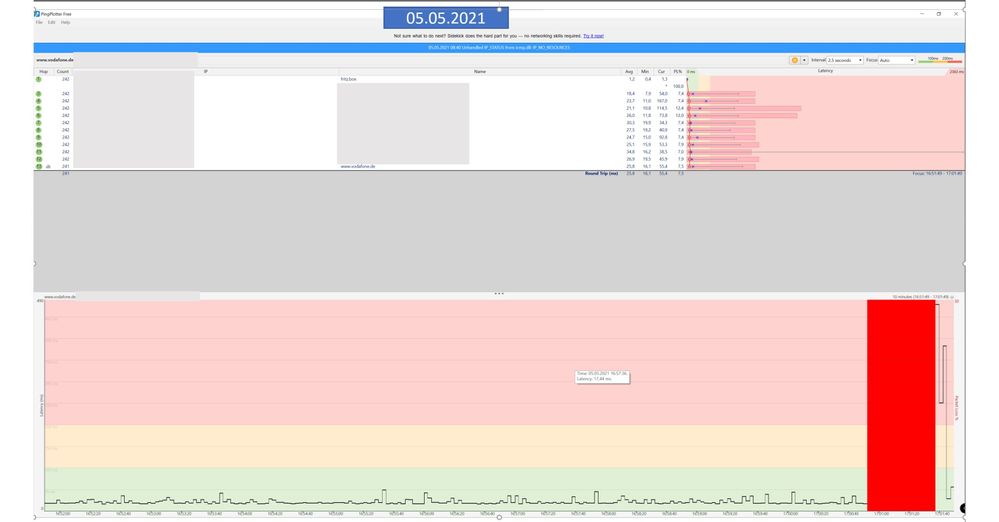Screen dimensions: 999x522
Task: Select the hop icon in the 25,1 avg row
Action: [39, 145]
